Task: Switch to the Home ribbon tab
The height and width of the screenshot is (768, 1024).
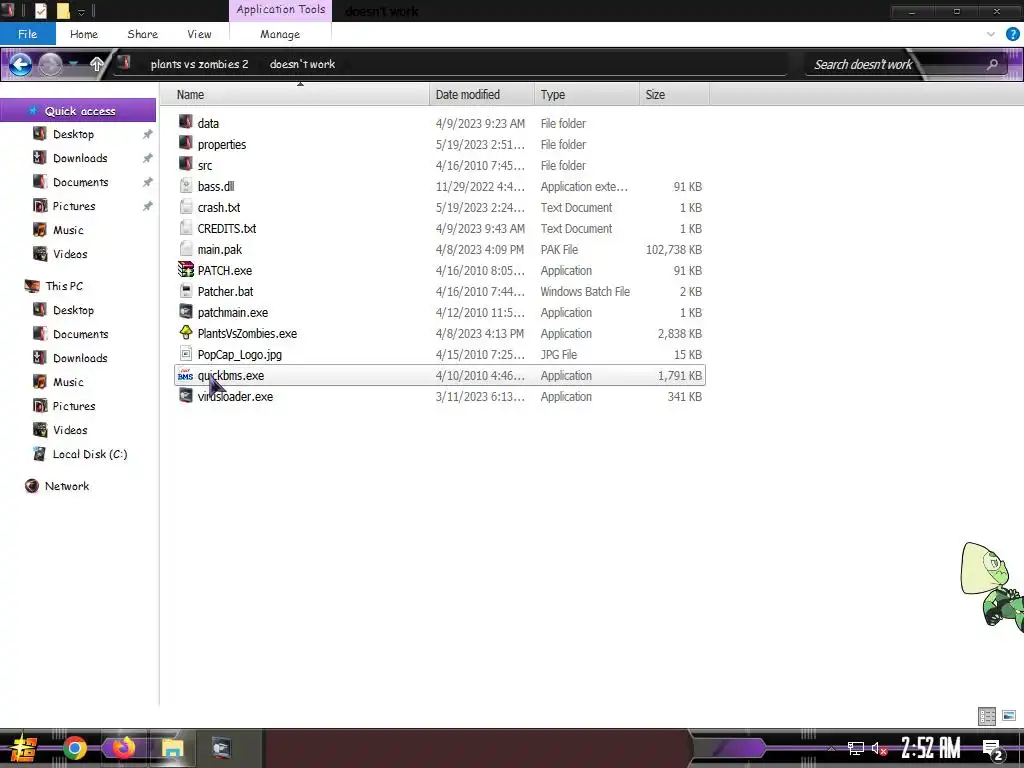Action: point(84,34)
